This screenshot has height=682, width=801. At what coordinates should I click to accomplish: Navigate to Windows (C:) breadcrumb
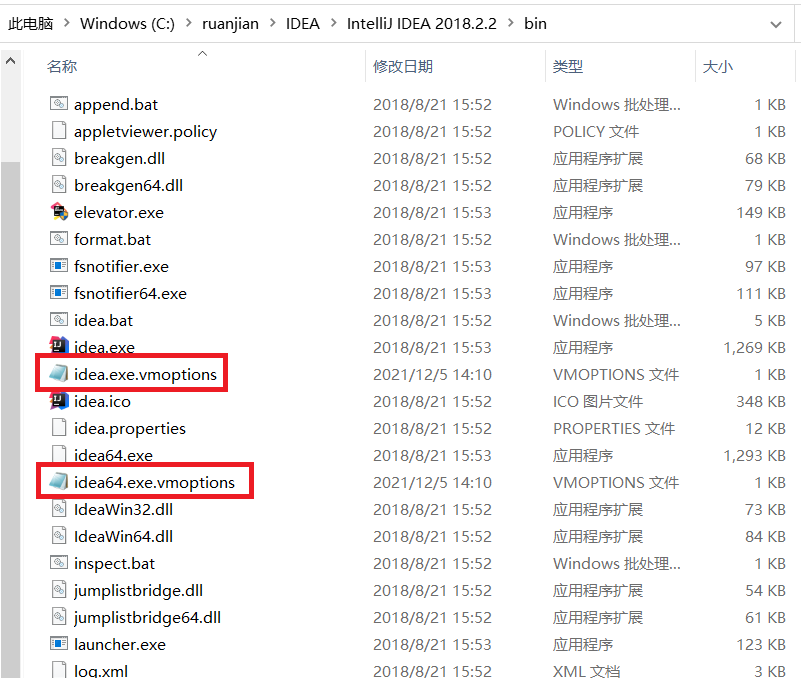(127, 23)
